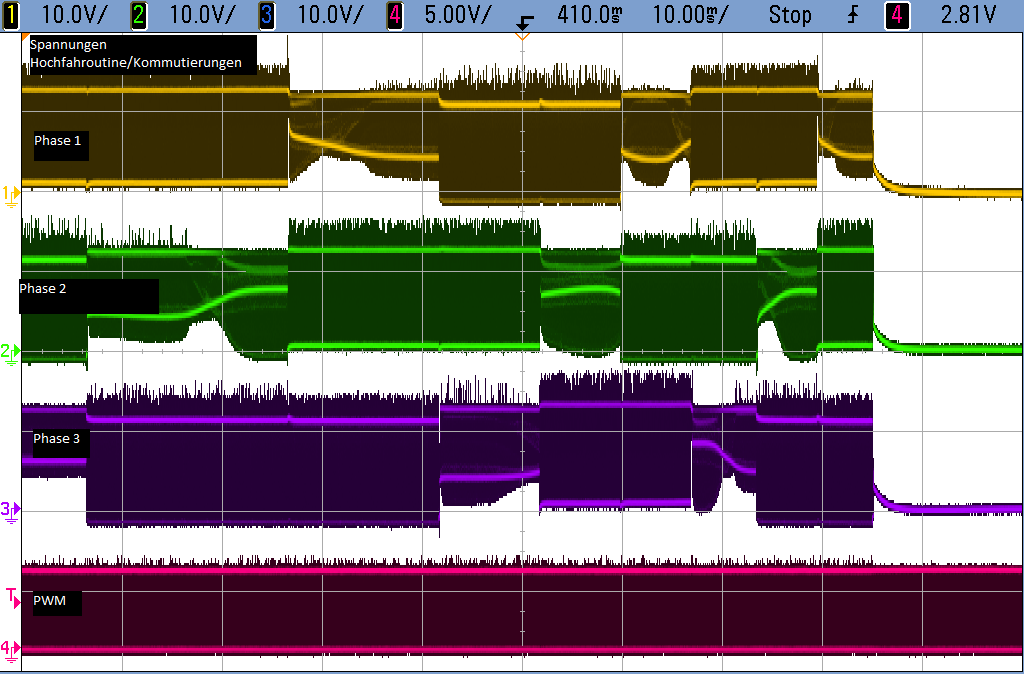Image resolution: width=1024 pixels, height=674 pixels.
Task: Click the 10.00ms/ timebase value
Action: 690,15
